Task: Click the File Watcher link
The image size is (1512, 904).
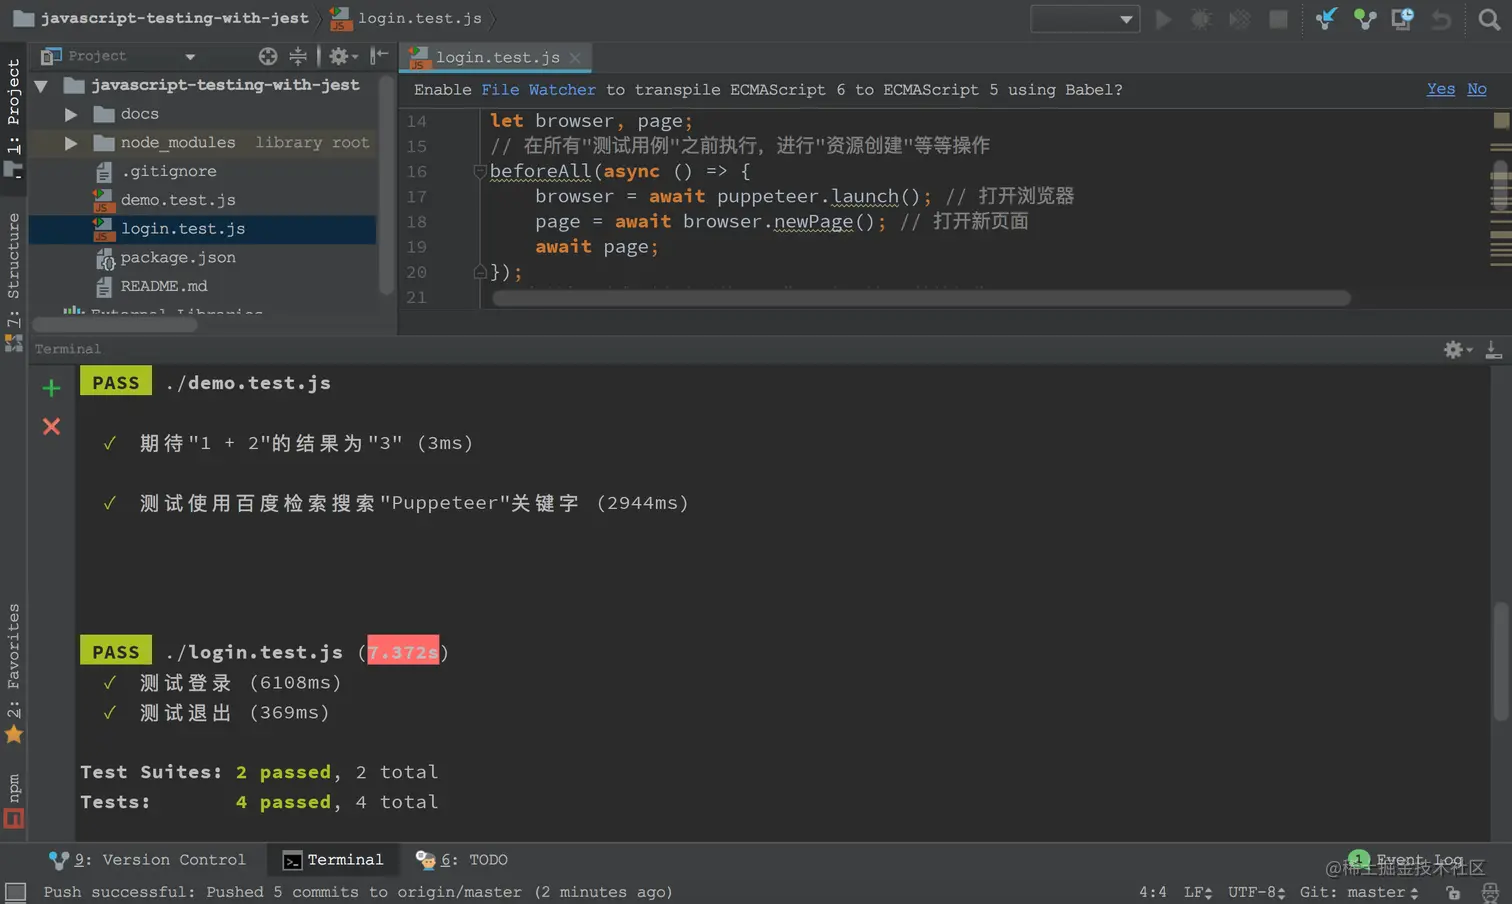Action: tap(538, 90)
